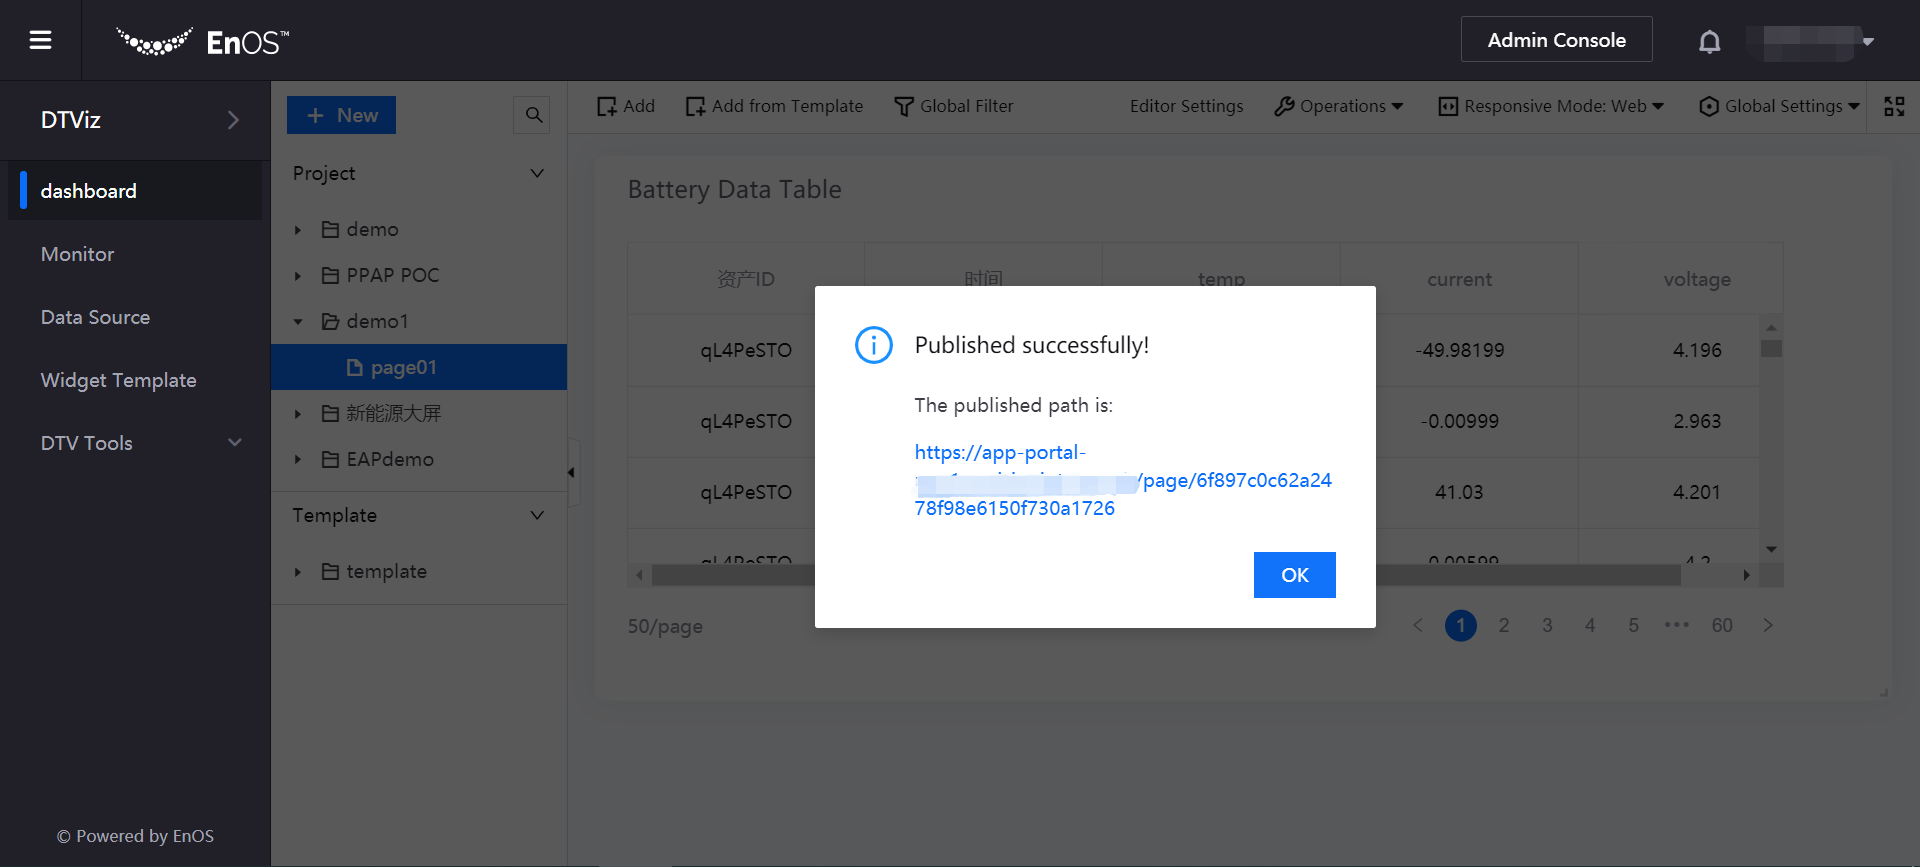1920x867 pixels.
Task: Jump to pagination page 60
Action: (1721, 626)
